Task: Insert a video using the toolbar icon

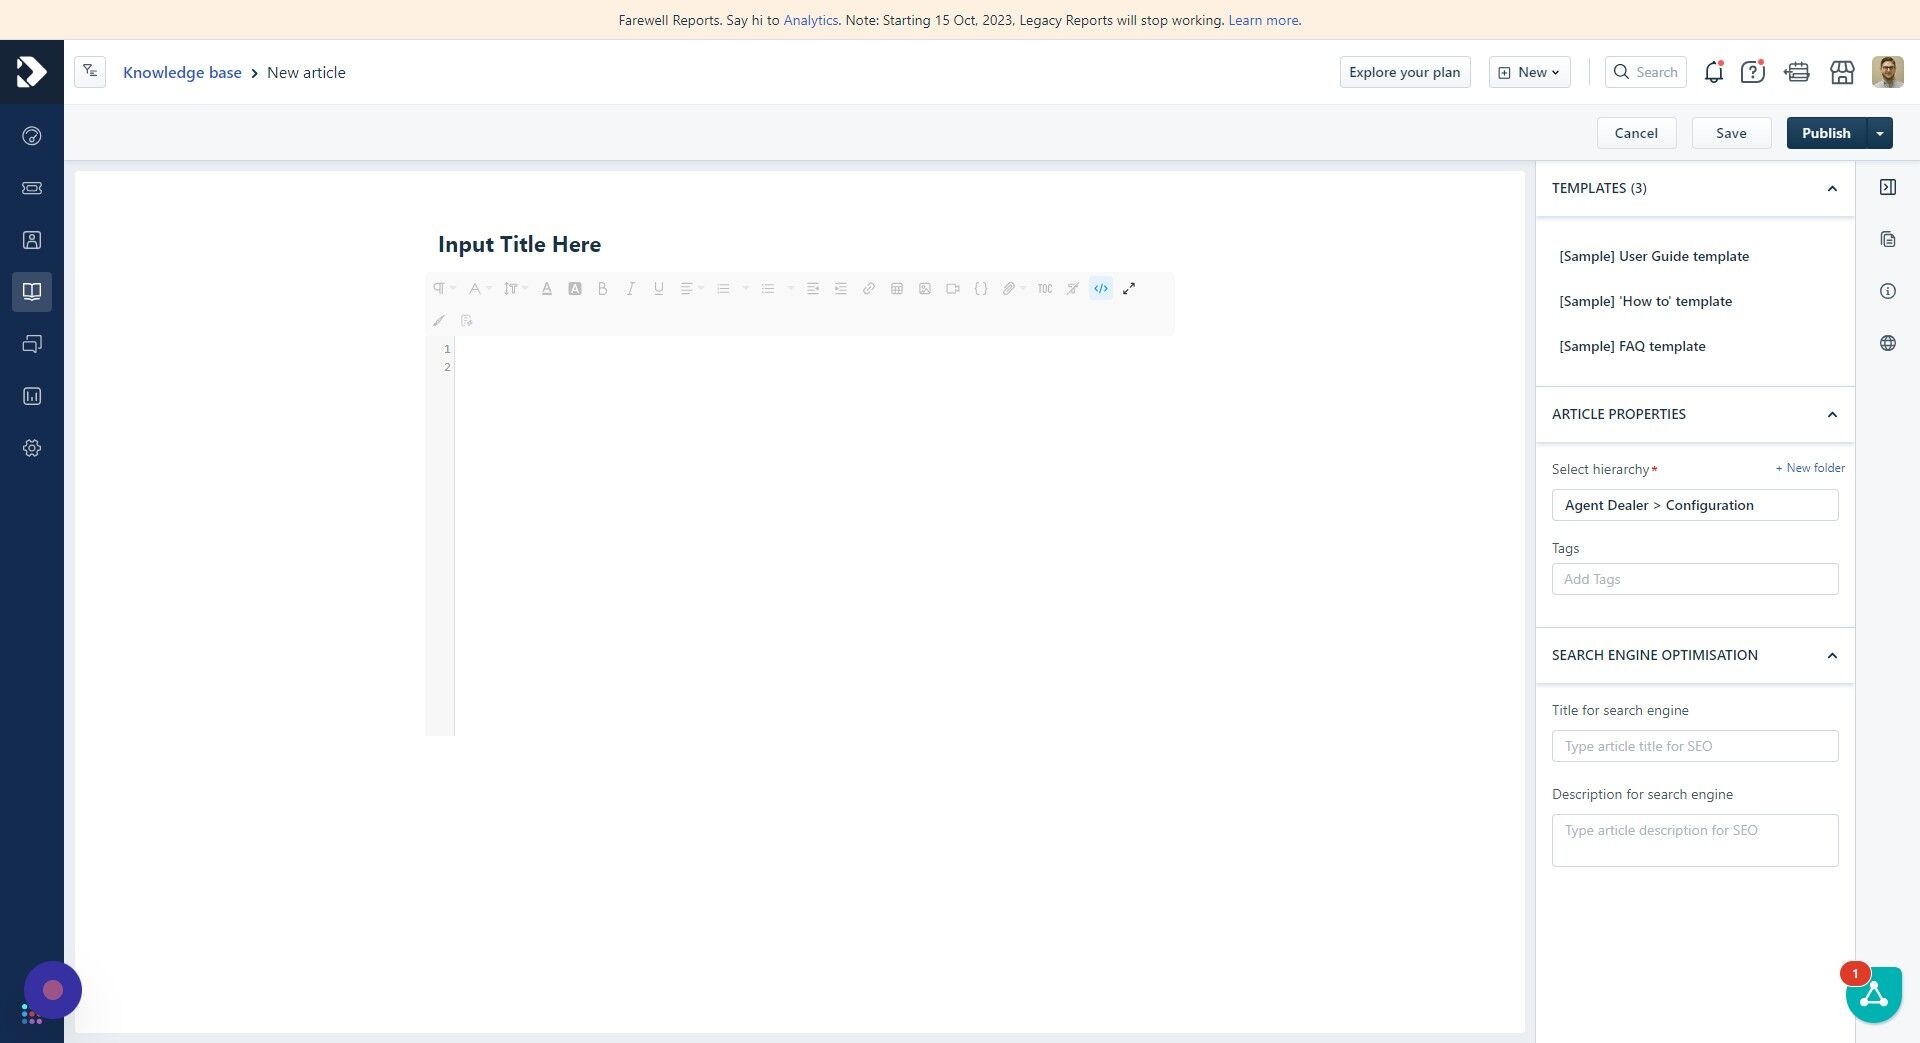Action: click(952, 288)
